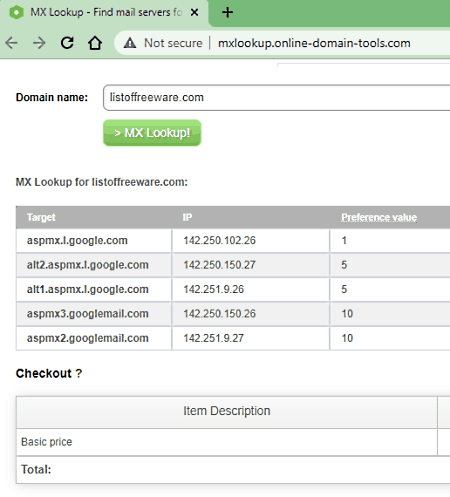Click preference value 5 for alt1.aspmx.l.google.com
This screenshot has height=497, width=450.
344,289
